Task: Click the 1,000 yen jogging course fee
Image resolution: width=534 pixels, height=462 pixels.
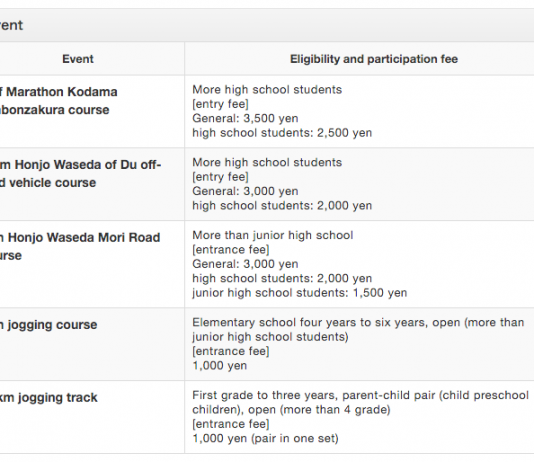Action: [x=220, y=365]
